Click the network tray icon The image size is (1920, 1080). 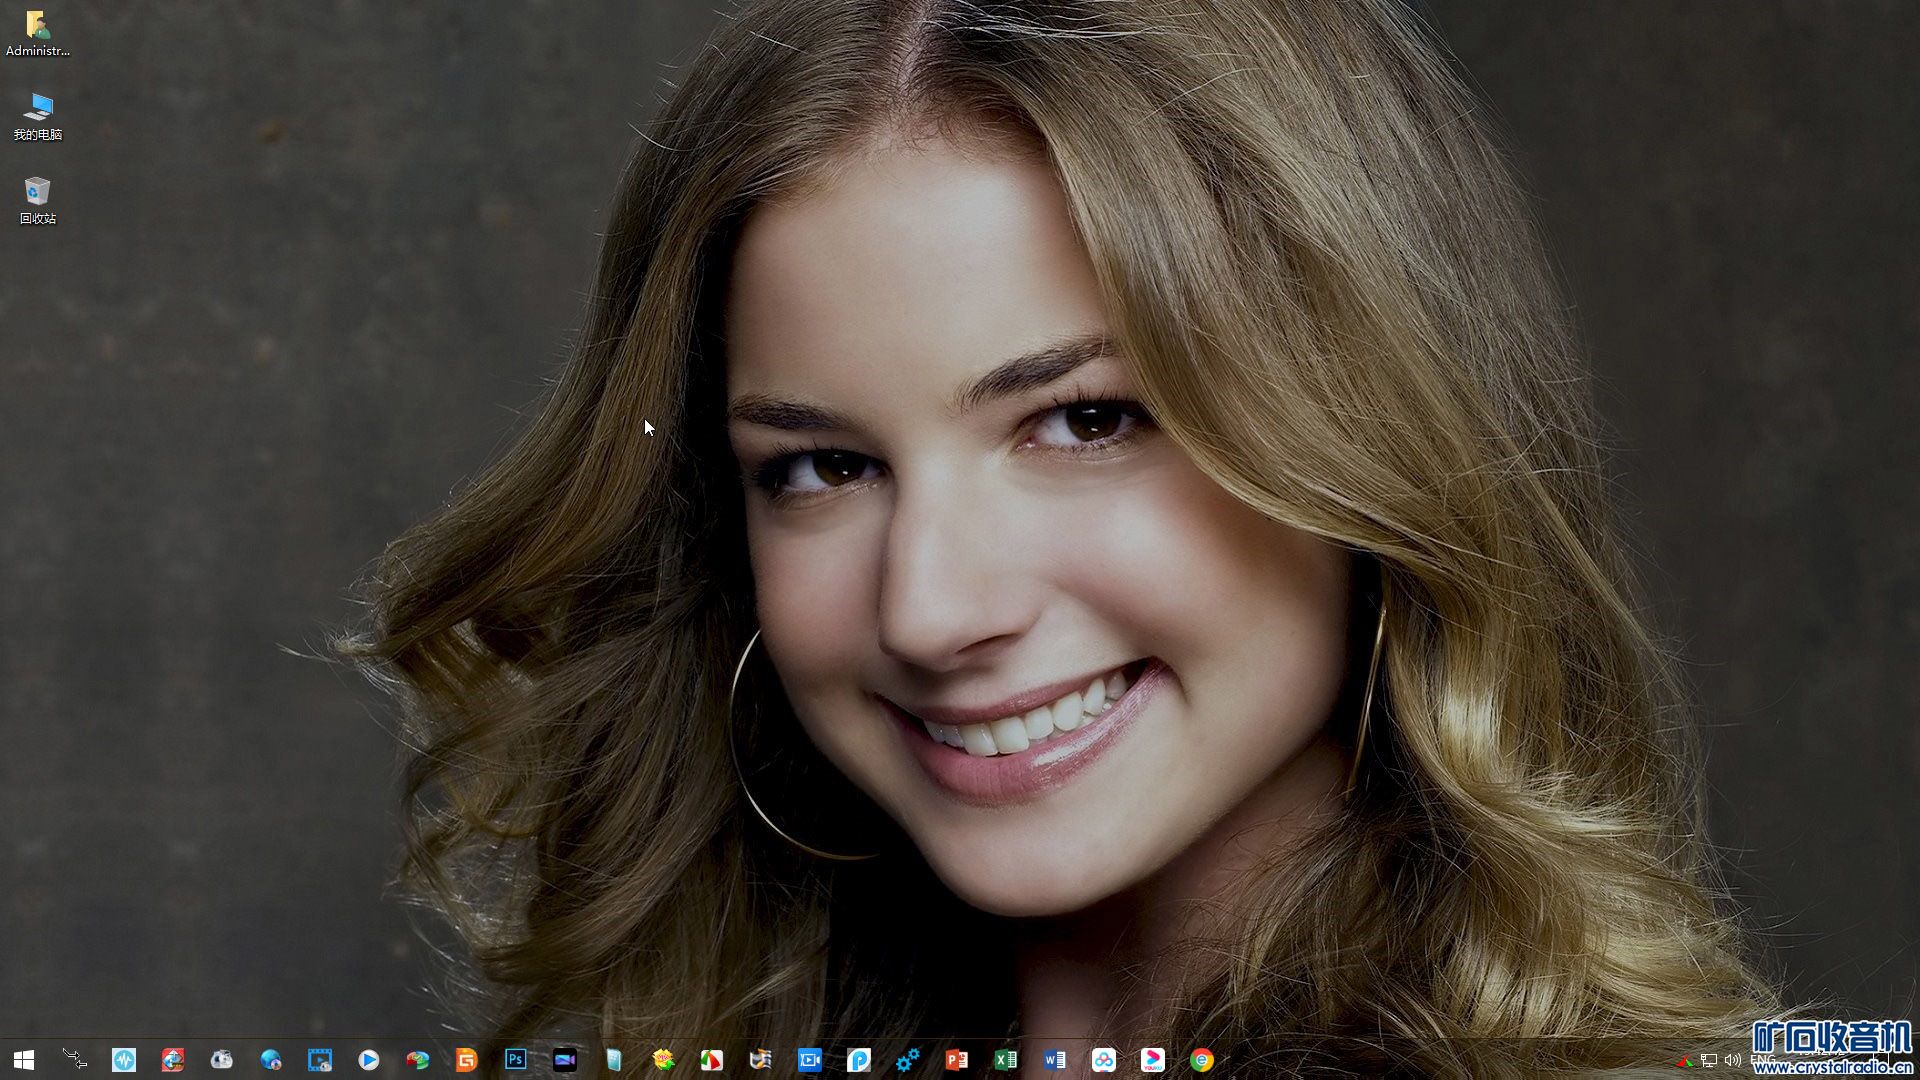click(x=1709, y=1060)
